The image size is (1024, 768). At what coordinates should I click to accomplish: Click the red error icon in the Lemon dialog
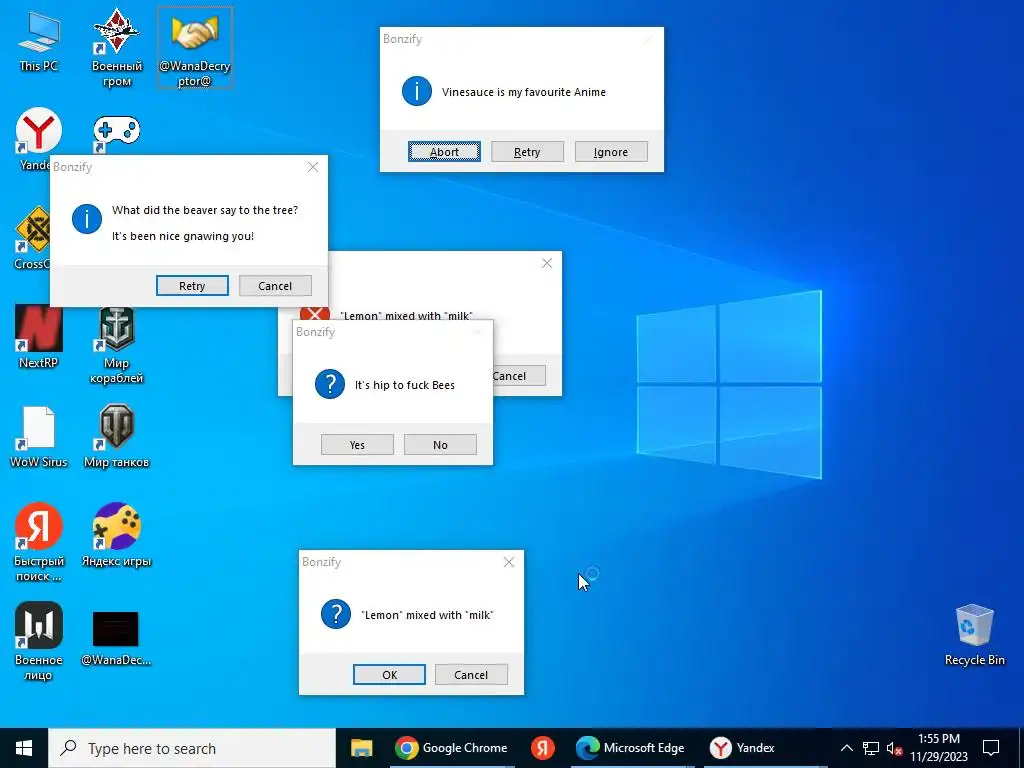click(x=315, y=314)
